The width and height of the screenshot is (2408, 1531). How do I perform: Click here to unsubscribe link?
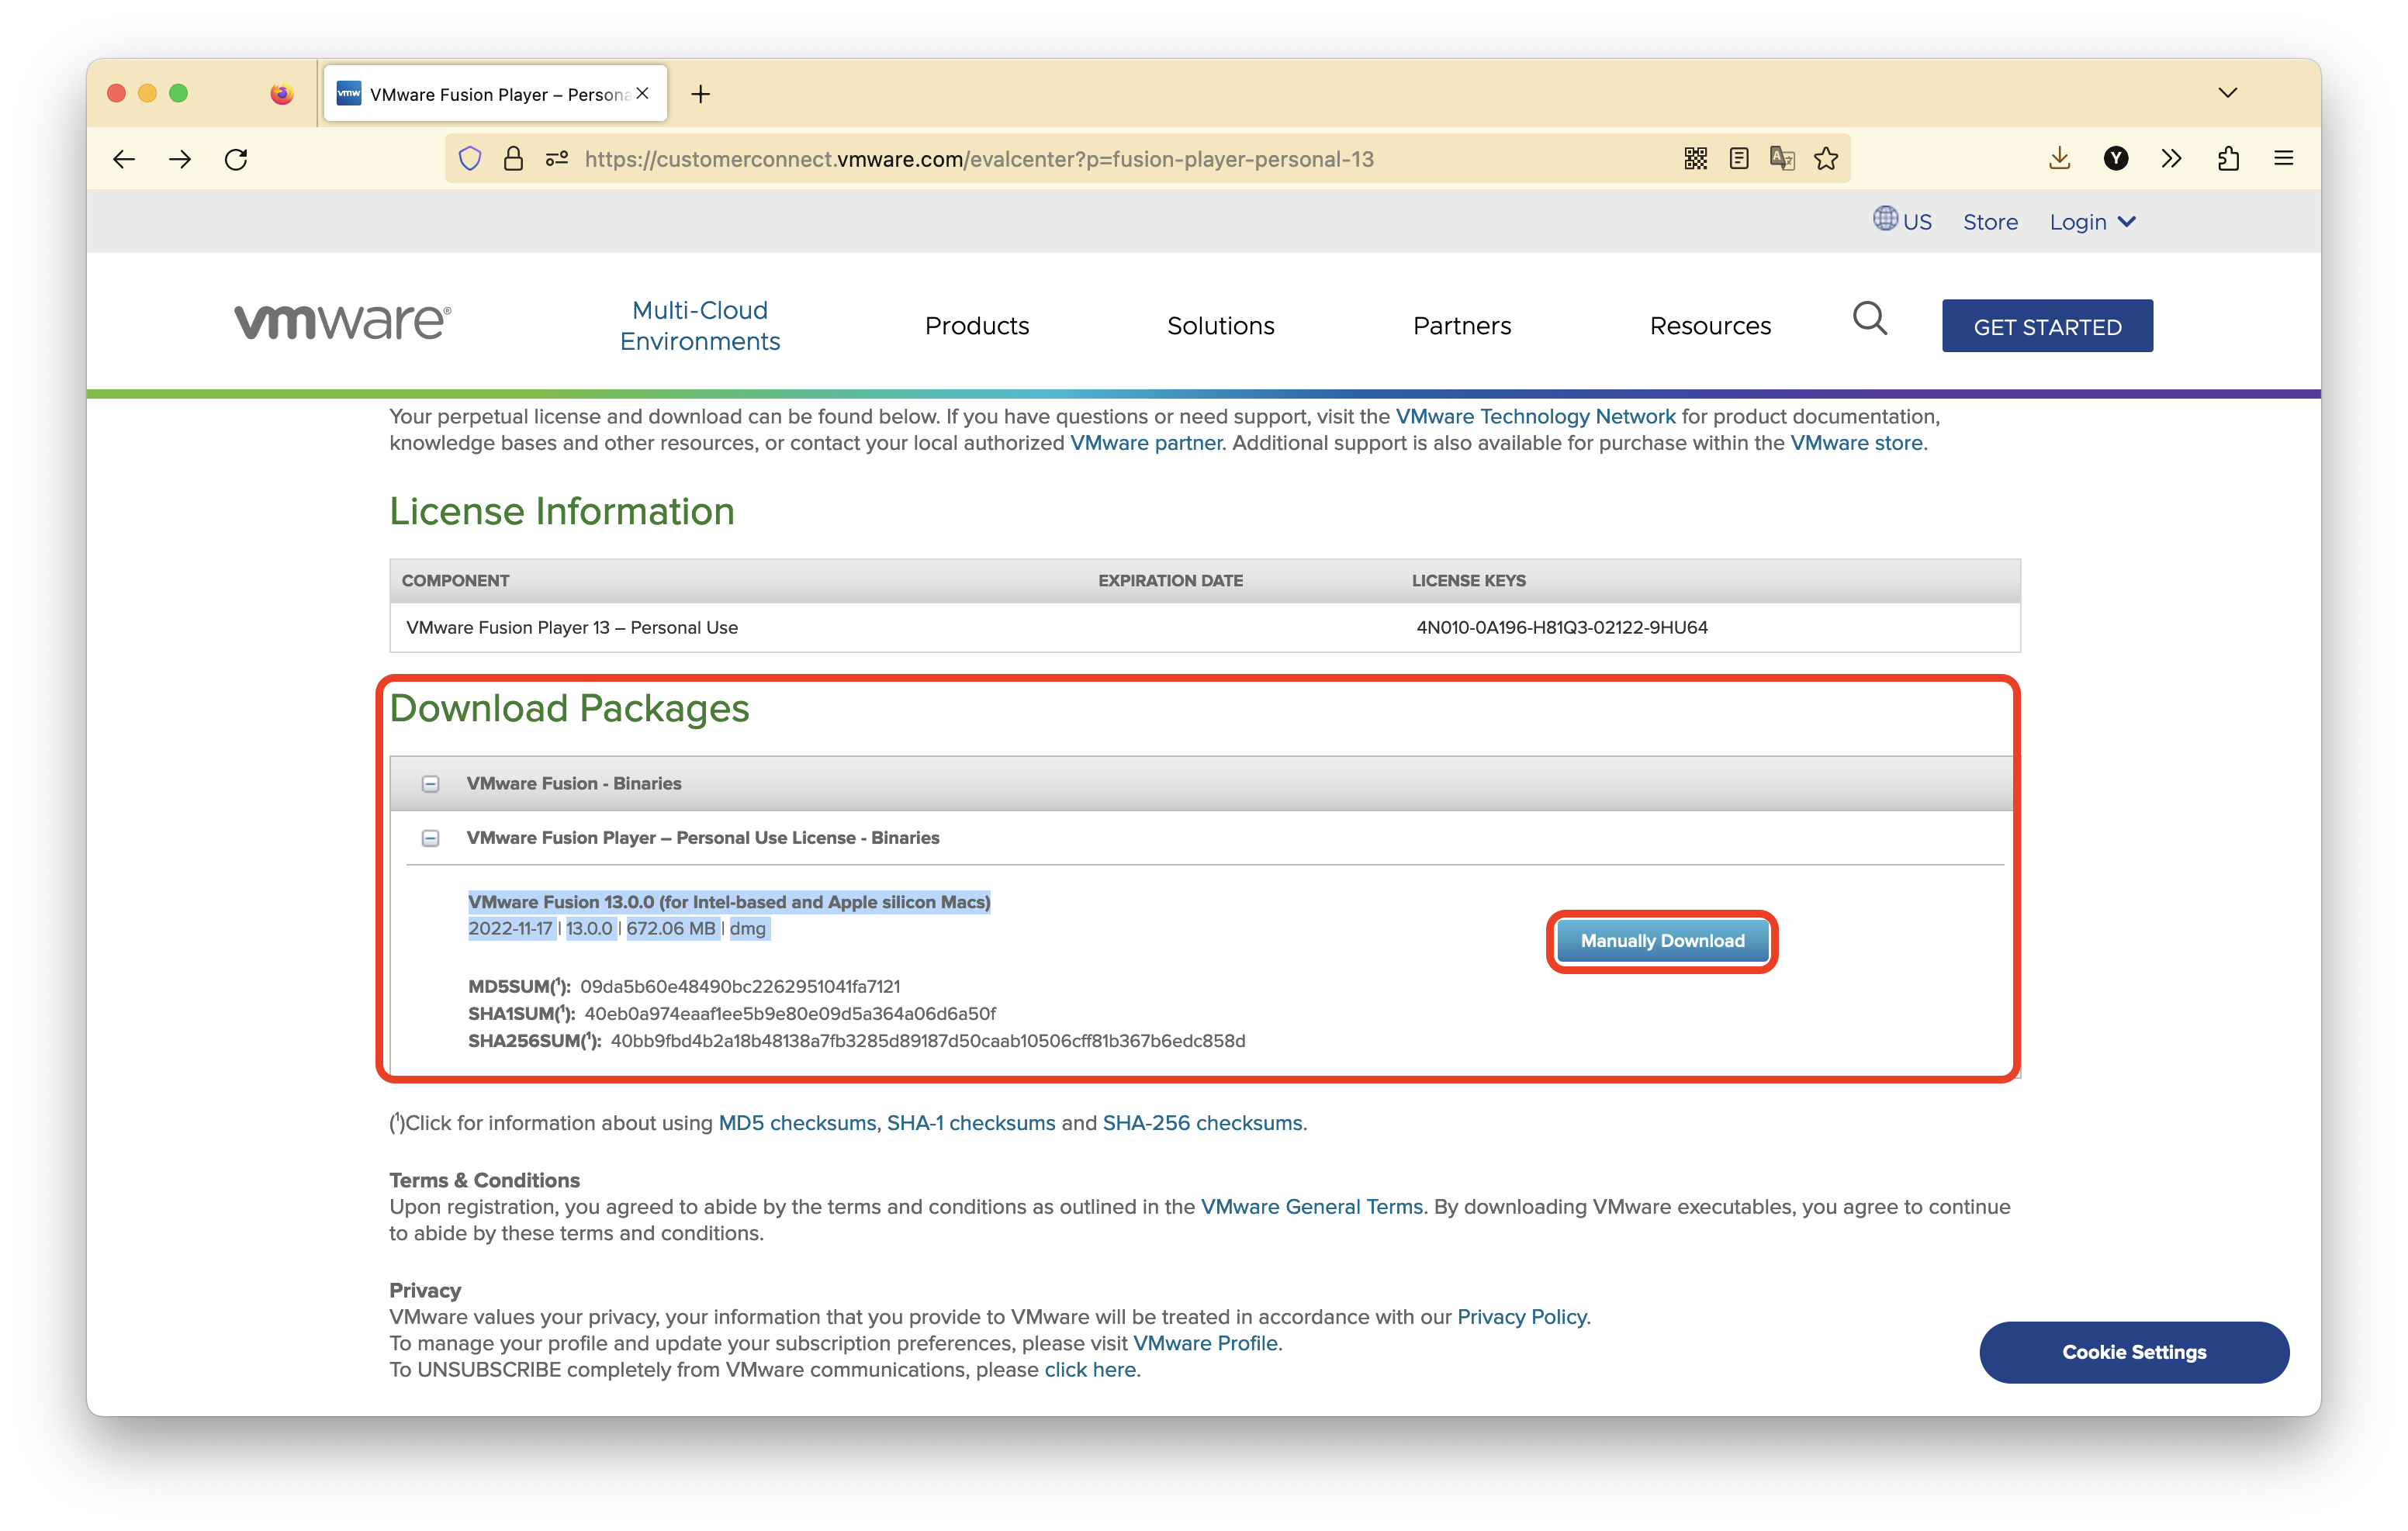click(x=1090, y=1370)
